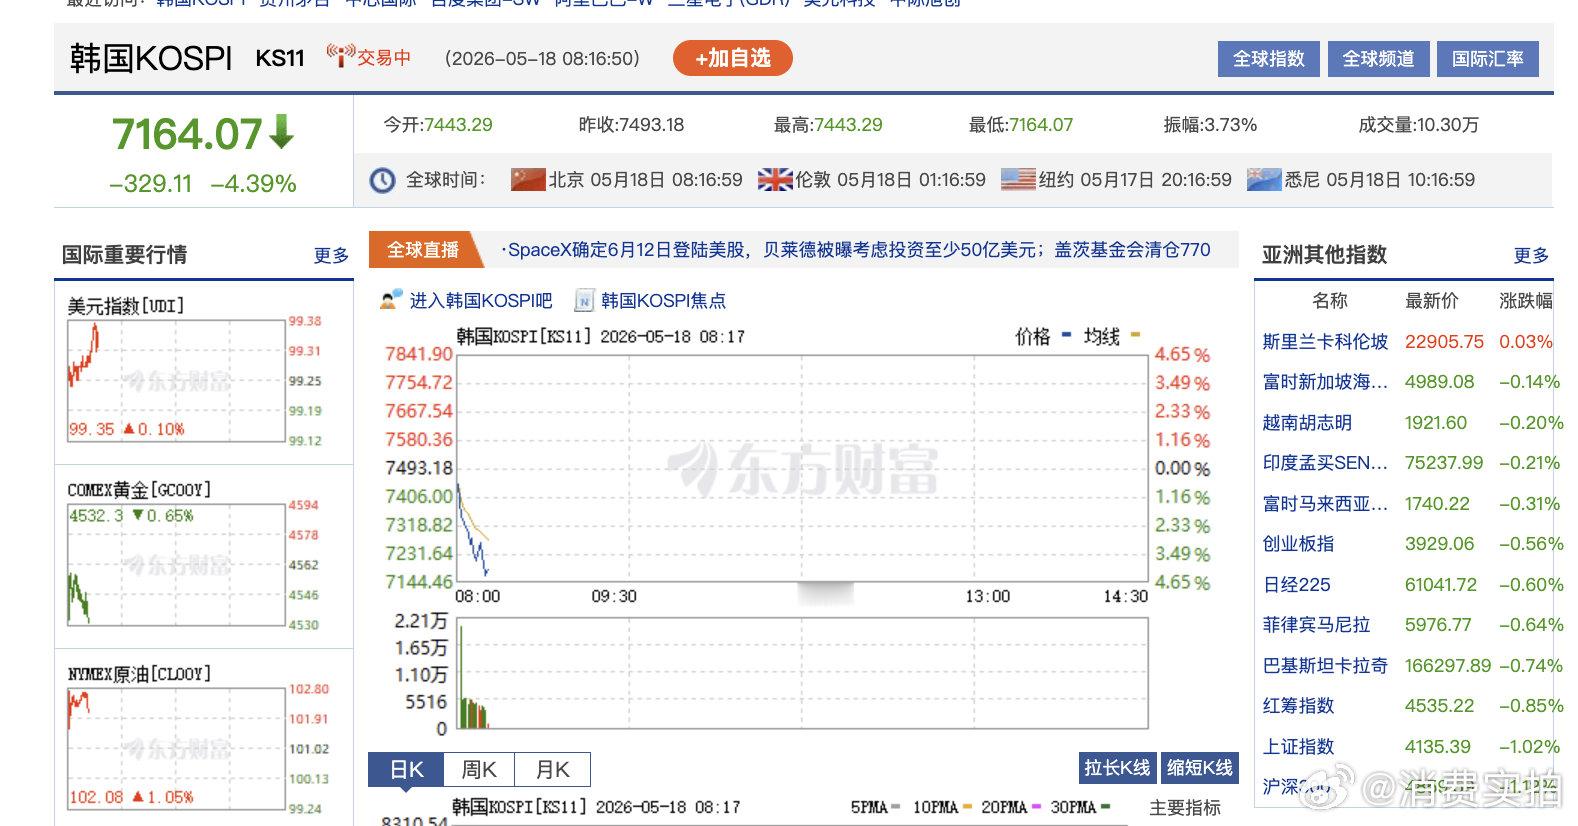This screenshot has width=1578, height=826.
Task: Click the 昨收:7493.18 value
Action: [631, 125]
